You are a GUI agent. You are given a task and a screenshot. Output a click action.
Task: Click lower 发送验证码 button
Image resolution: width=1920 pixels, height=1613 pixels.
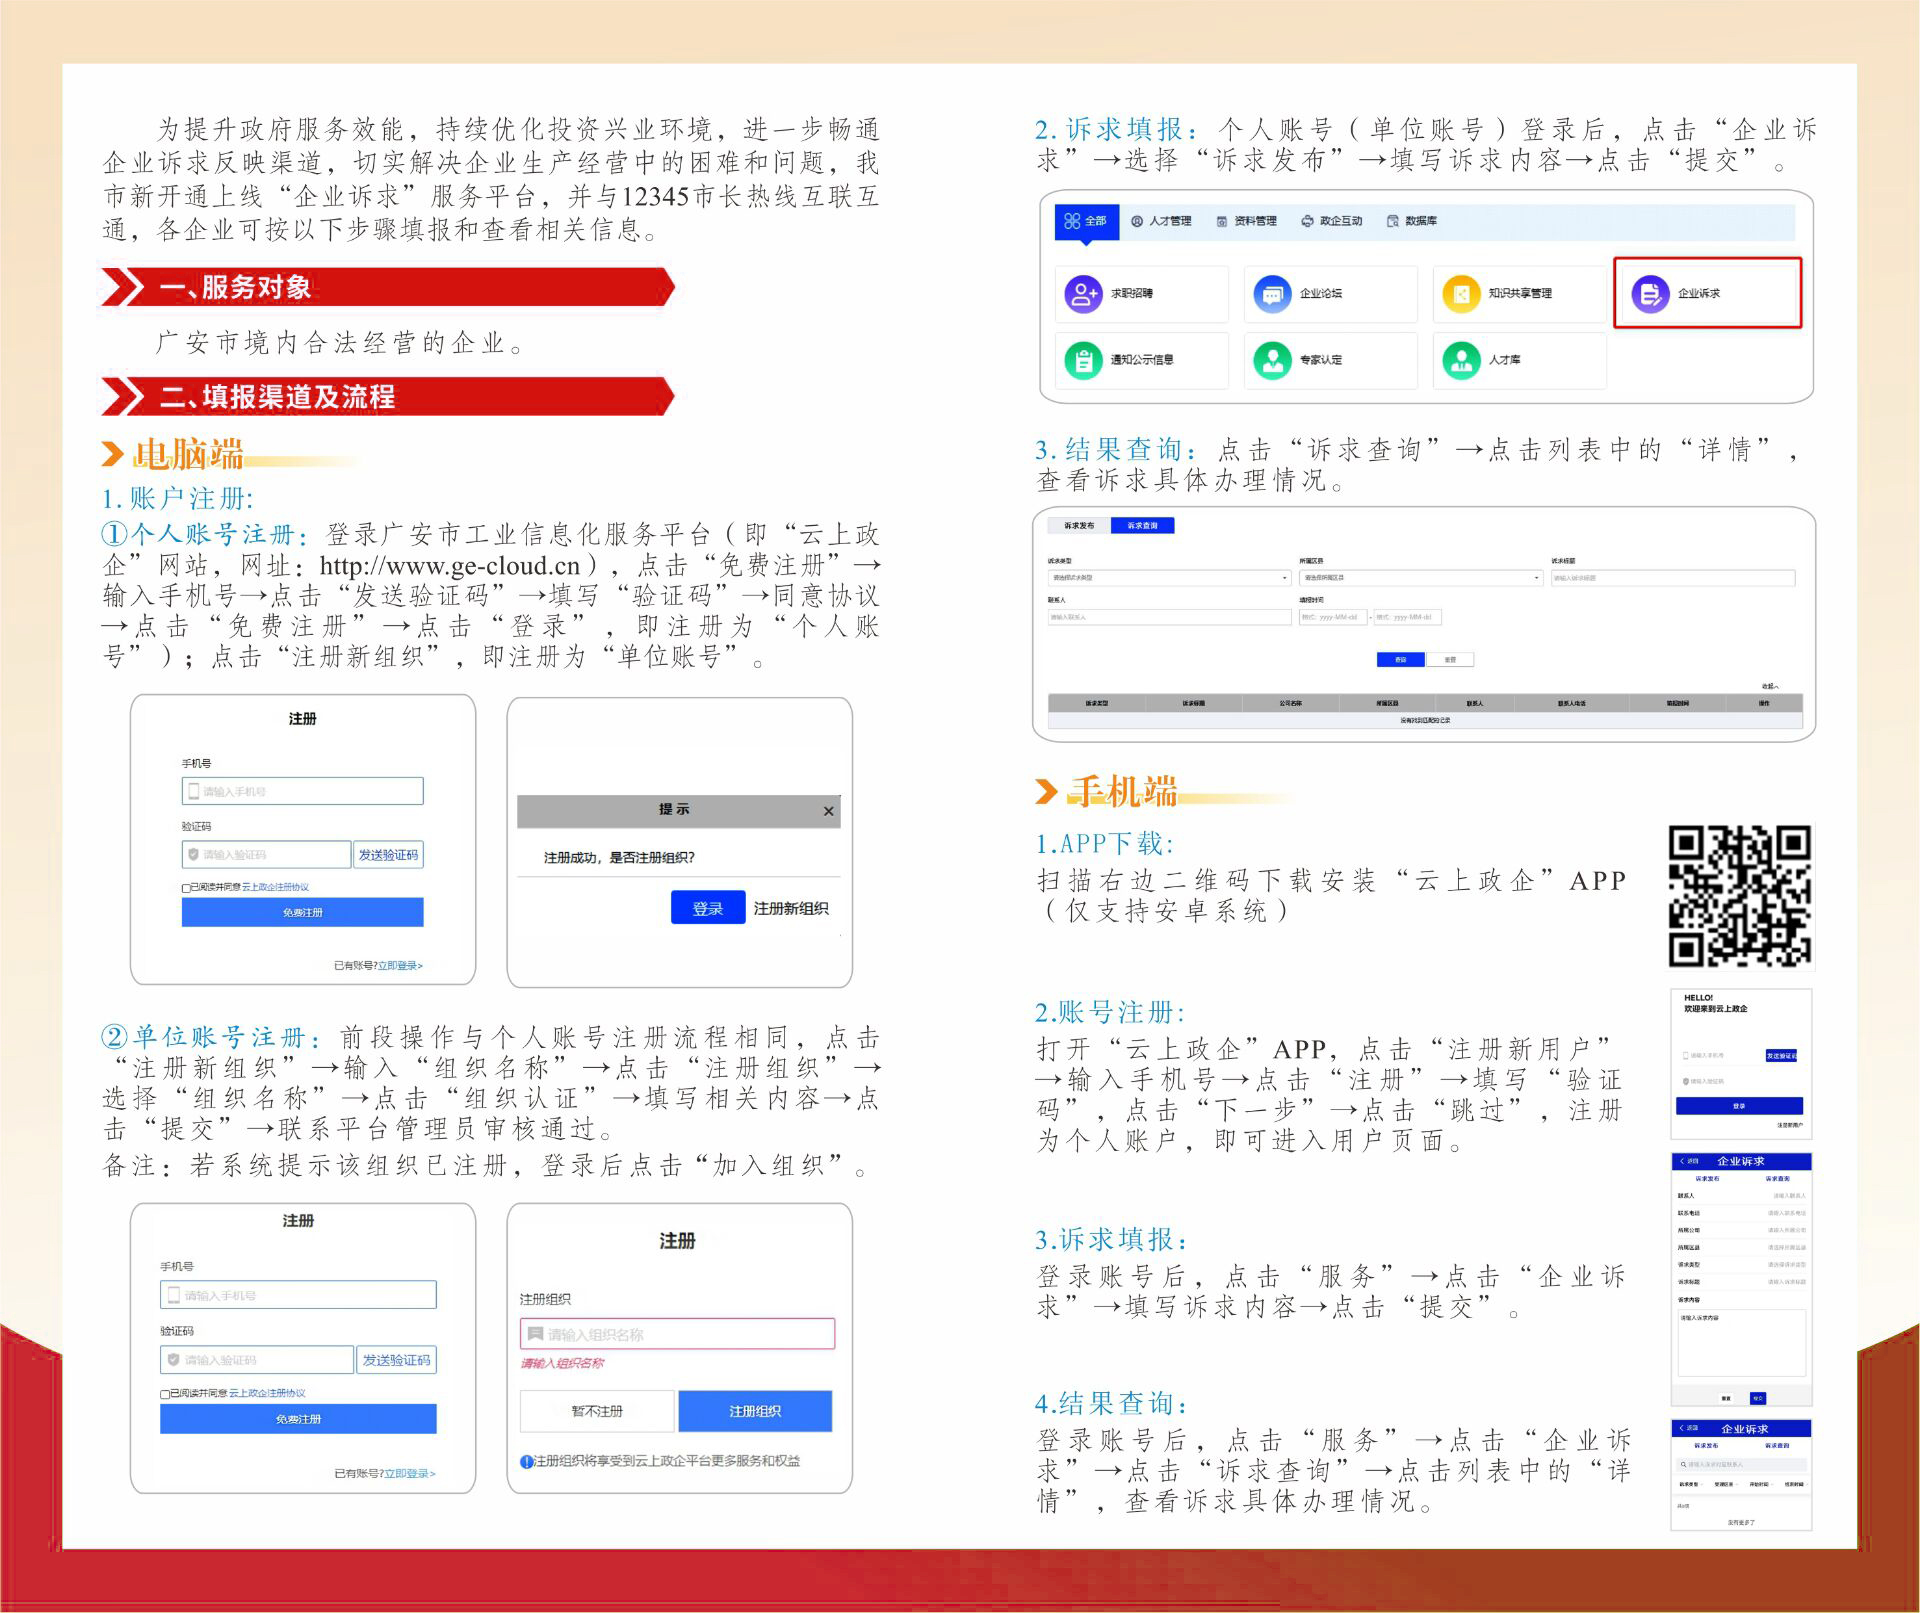pos(396,1360)
